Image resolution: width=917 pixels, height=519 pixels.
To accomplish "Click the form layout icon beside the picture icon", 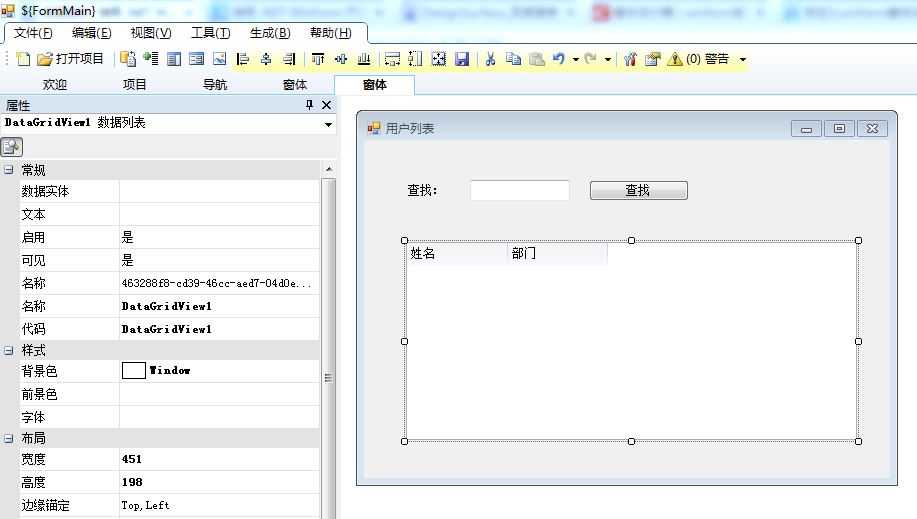I will pyautogui.click(x=196, y=59).
